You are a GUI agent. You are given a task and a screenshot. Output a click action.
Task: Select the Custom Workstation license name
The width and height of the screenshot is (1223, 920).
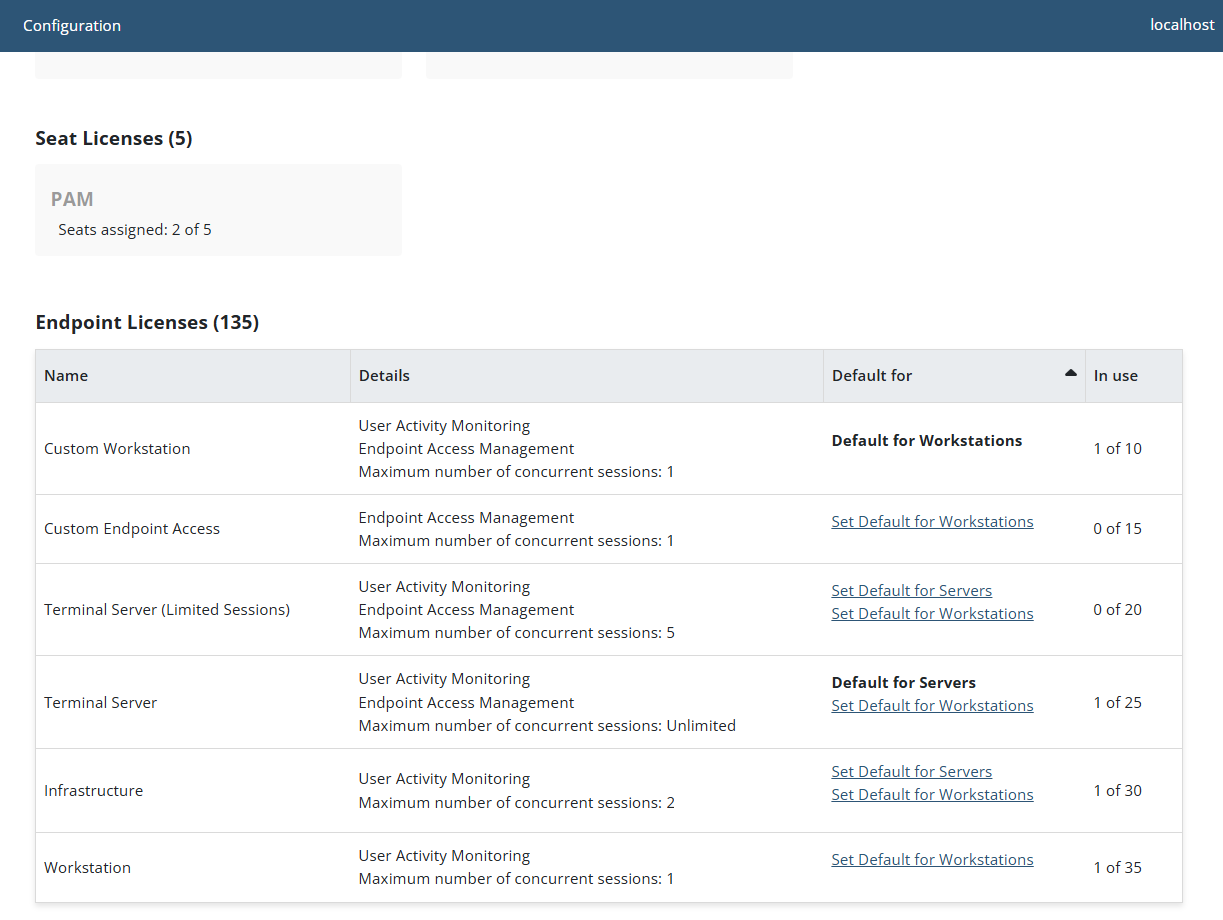pyautogui.click(x=117, y=449)
